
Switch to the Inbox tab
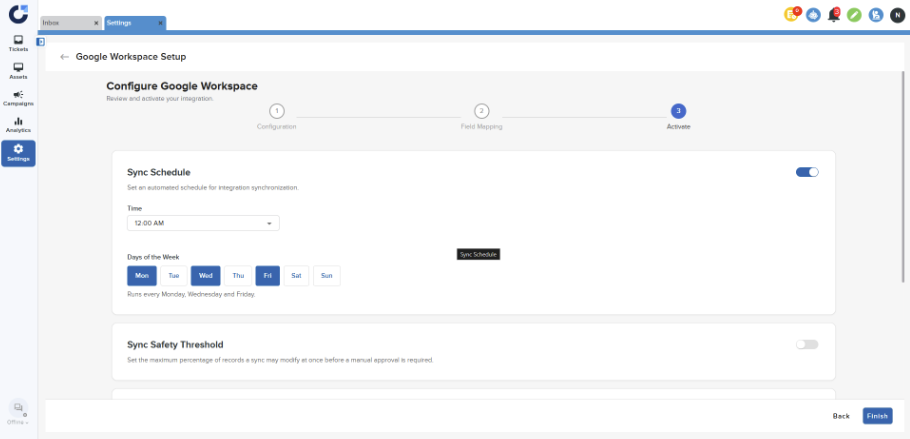[65, 23]
